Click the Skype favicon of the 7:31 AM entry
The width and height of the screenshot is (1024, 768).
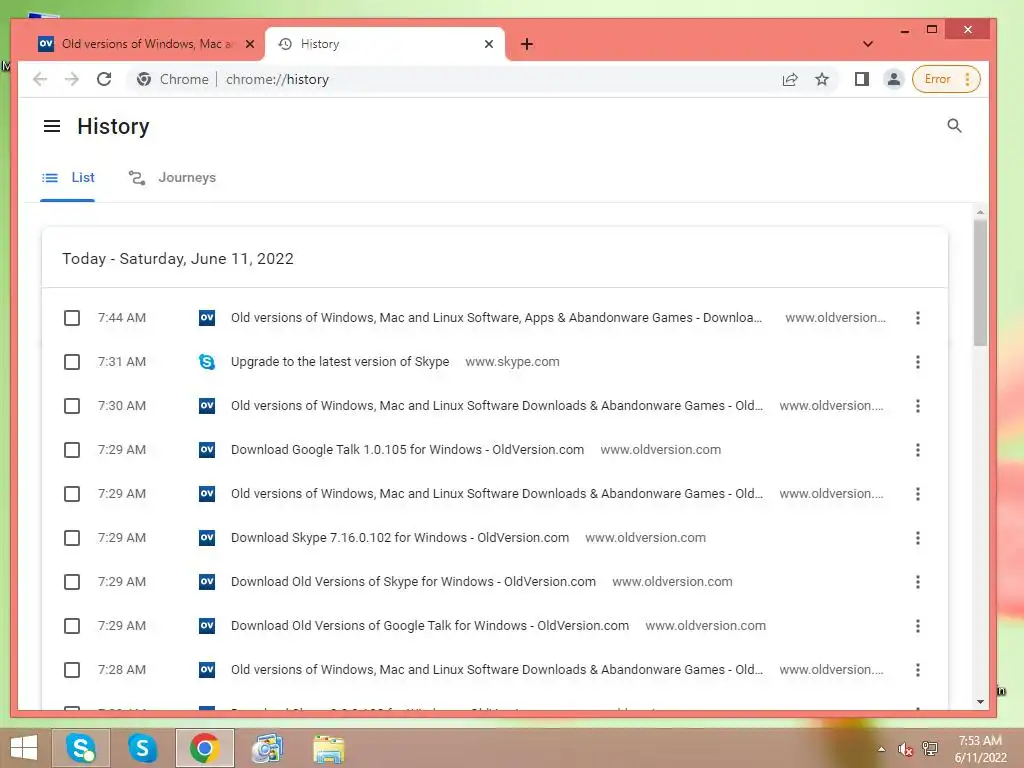point(206,362)
